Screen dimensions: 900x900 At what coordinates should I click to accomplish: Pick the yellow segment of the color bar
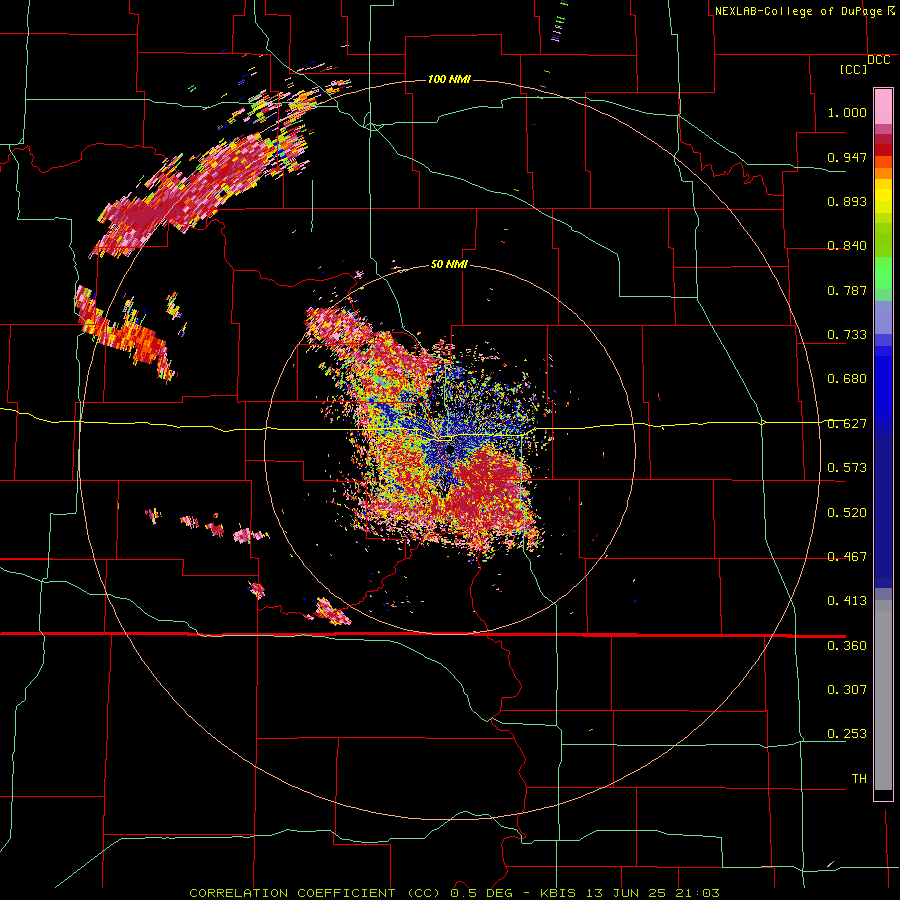(x=883, y=196)
